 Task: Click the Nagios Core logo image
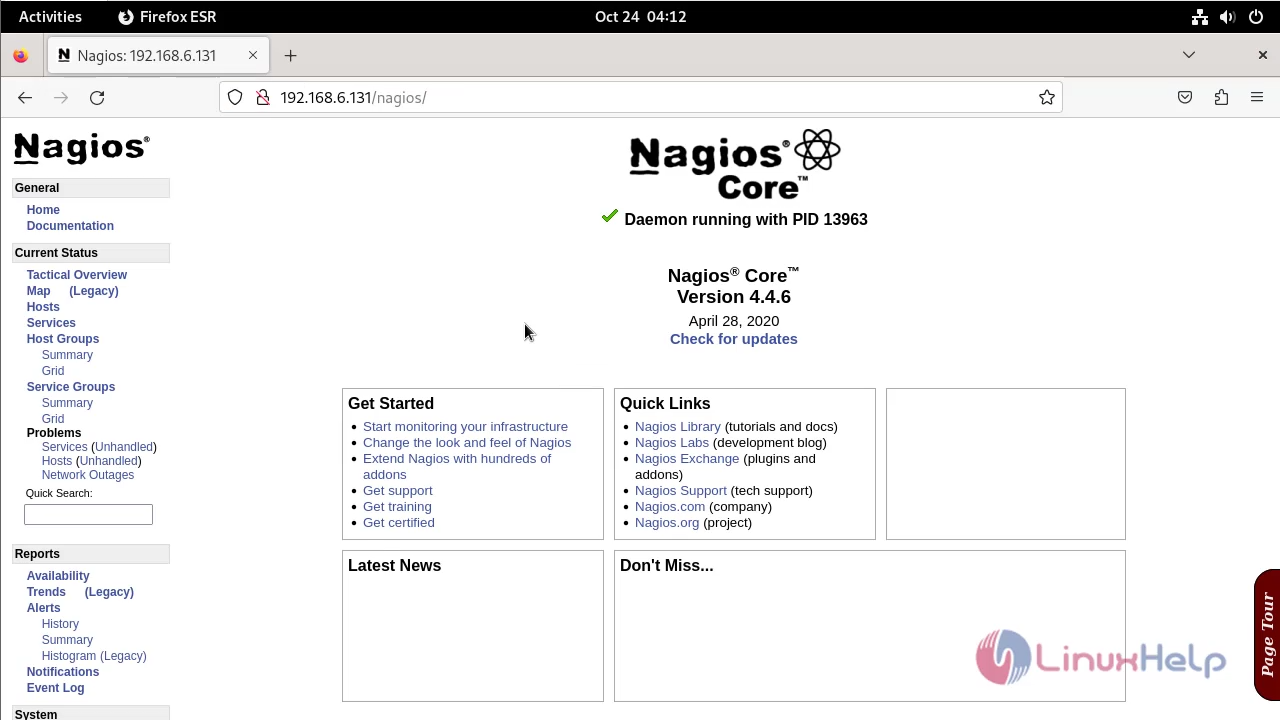[x=734, y=163]
